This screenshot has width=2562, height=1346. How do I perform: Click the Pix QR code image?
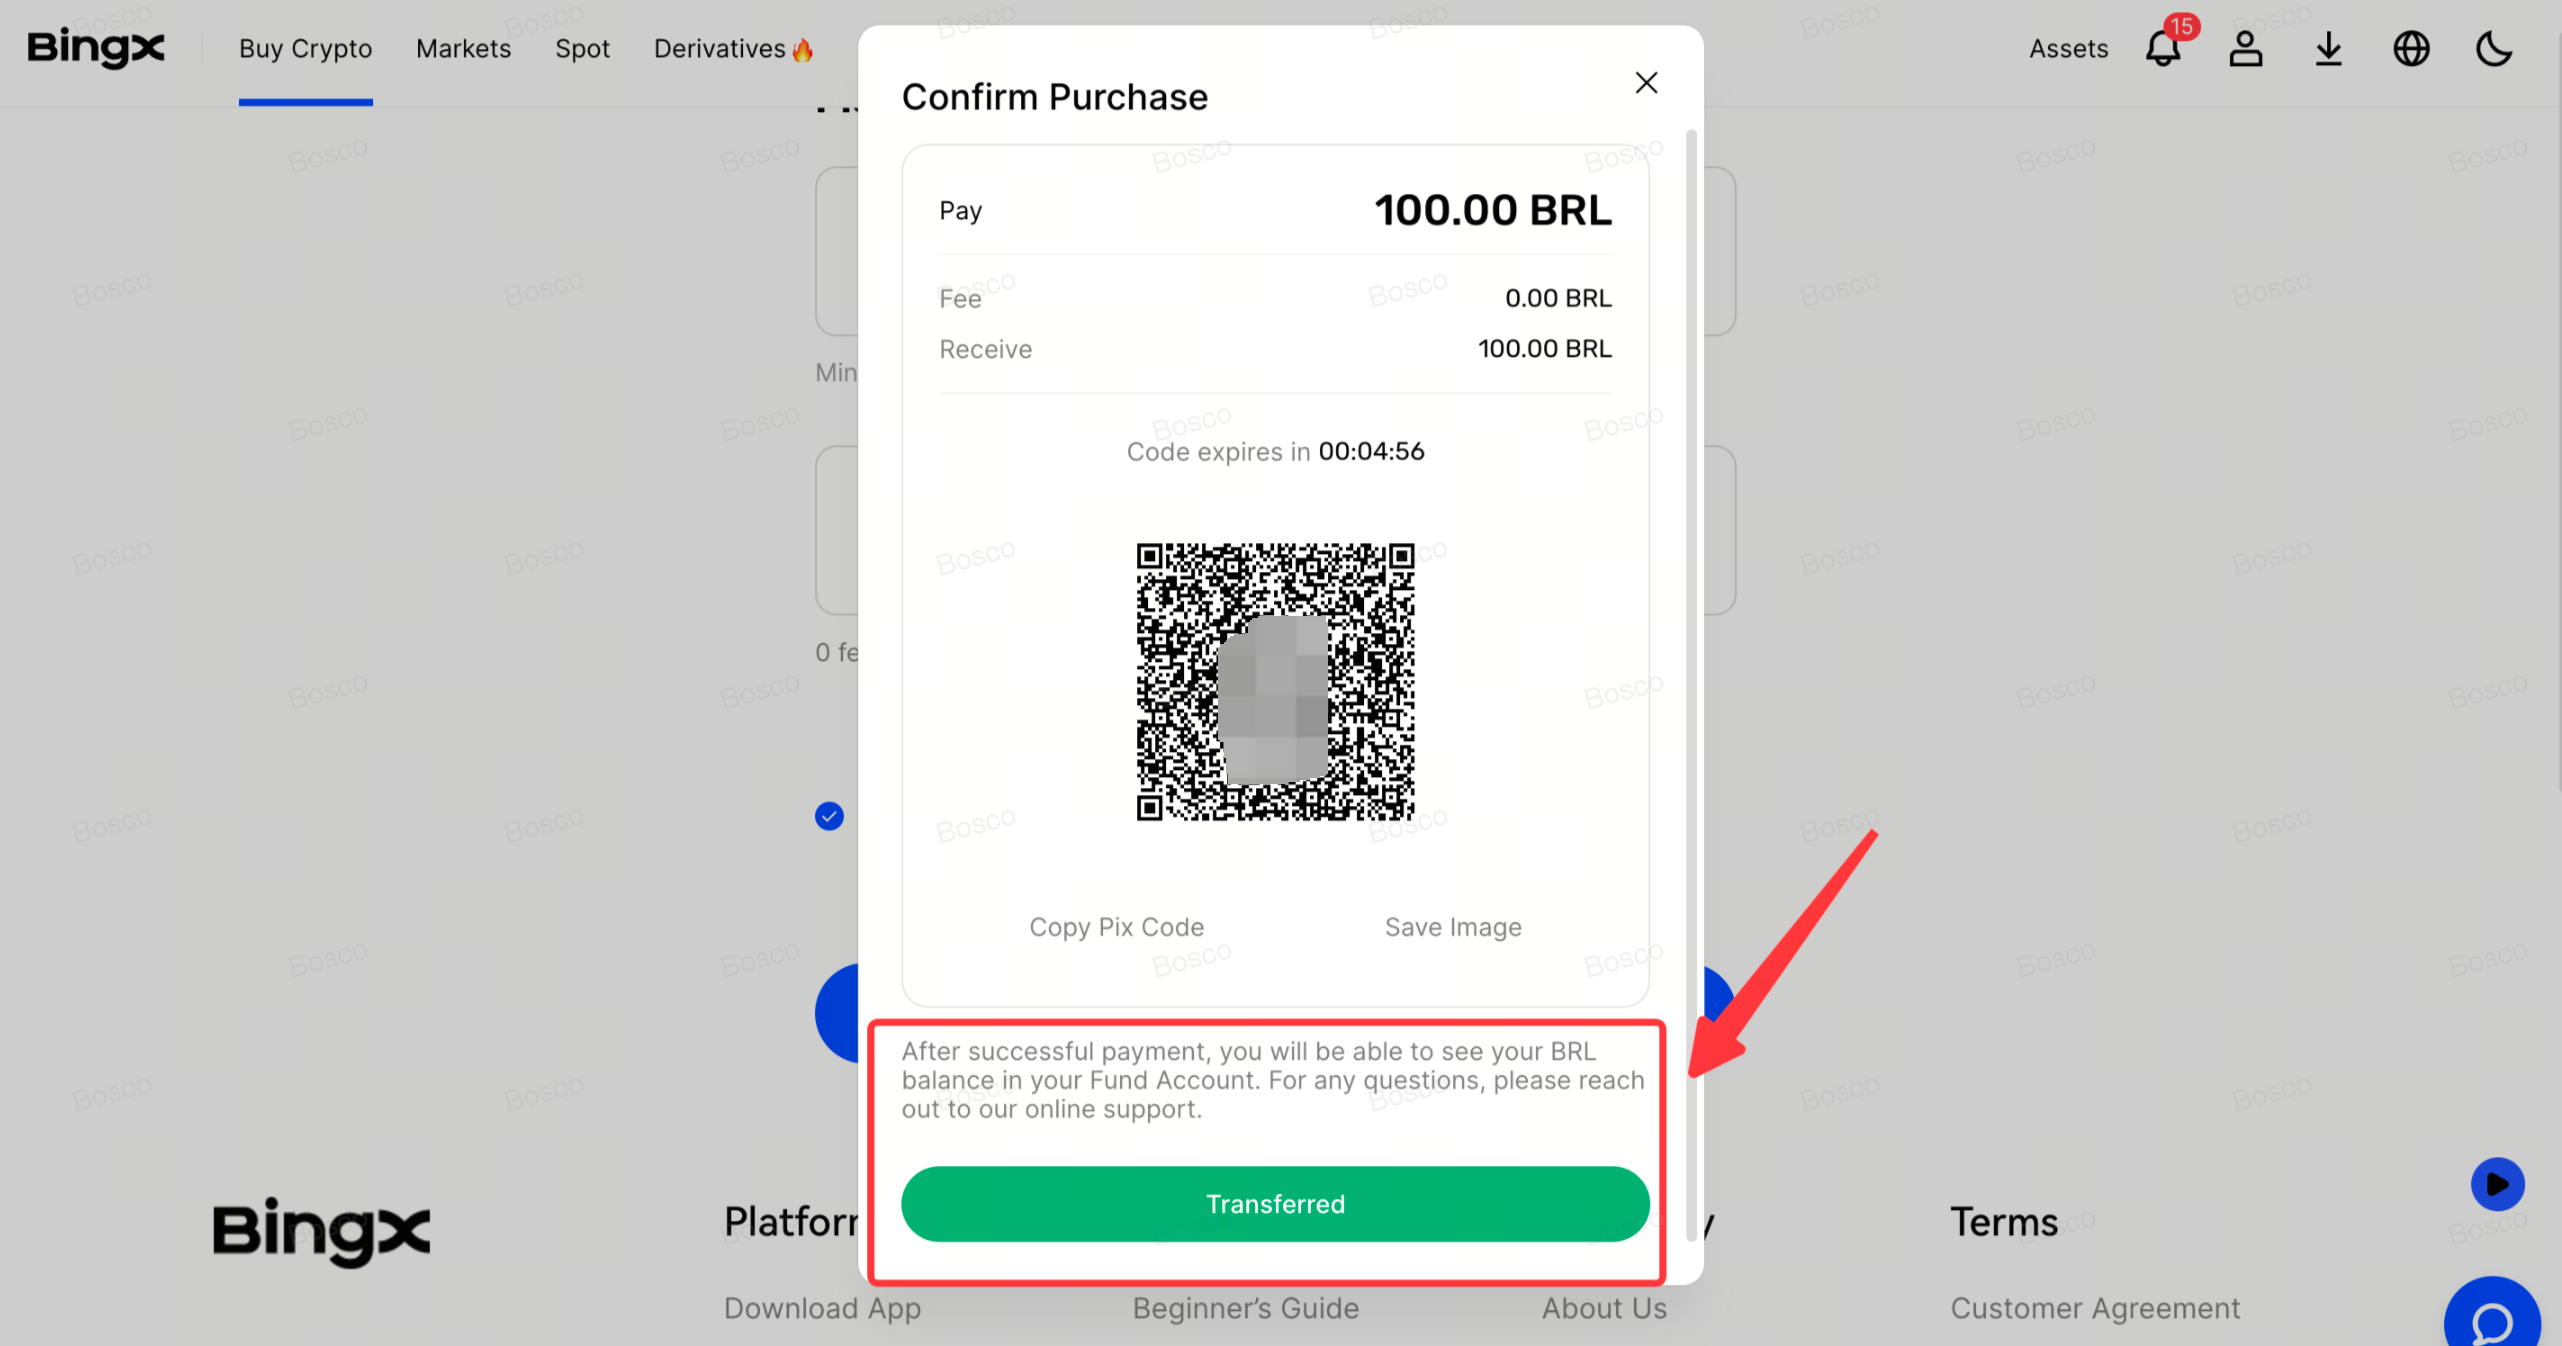click(1275, 682)
